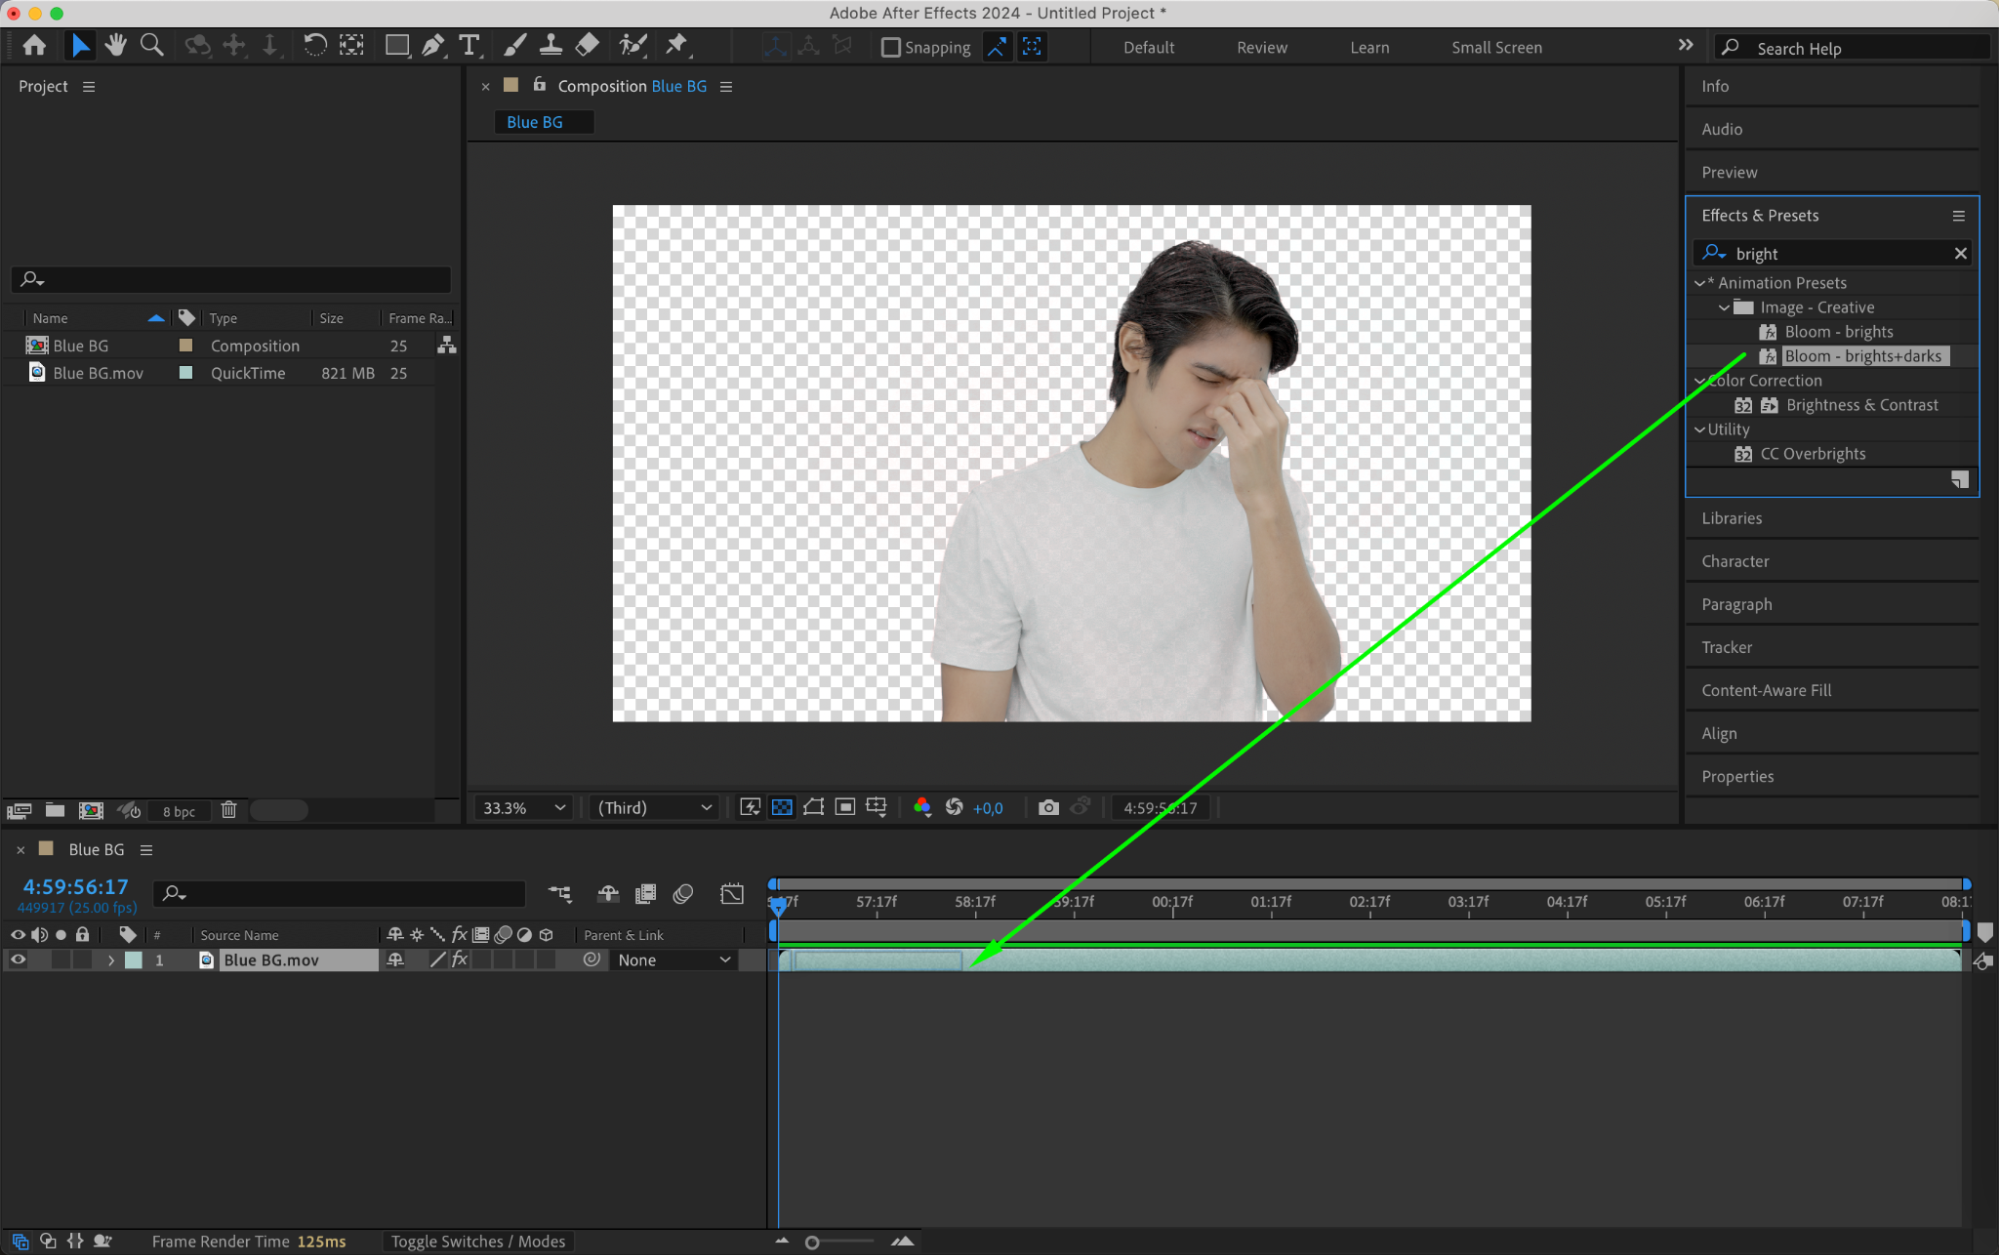Click the delete trash icon in Project panel

[x=229, y=810]
